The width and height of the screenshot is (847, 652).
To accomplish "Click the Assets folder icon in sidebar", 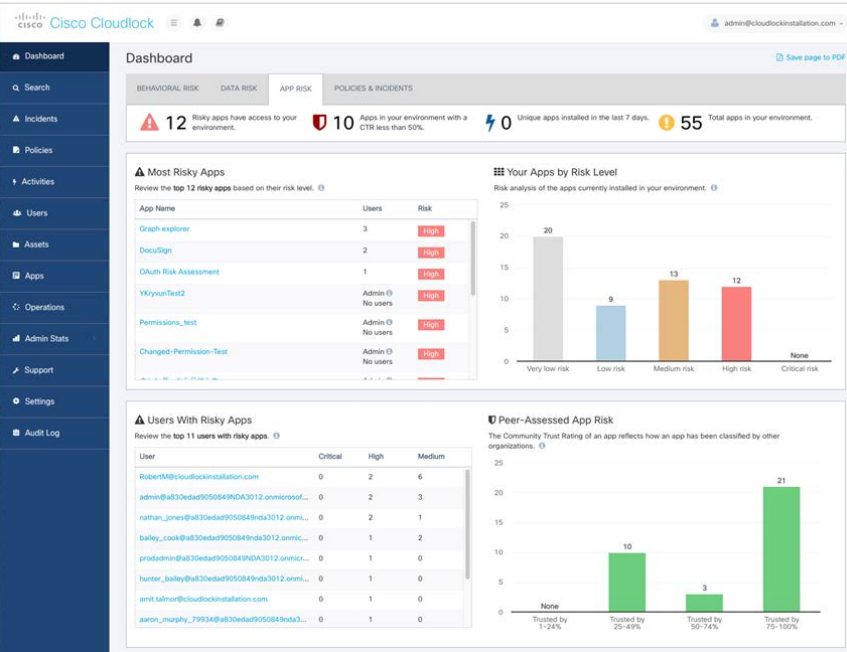I will [16, 245].
